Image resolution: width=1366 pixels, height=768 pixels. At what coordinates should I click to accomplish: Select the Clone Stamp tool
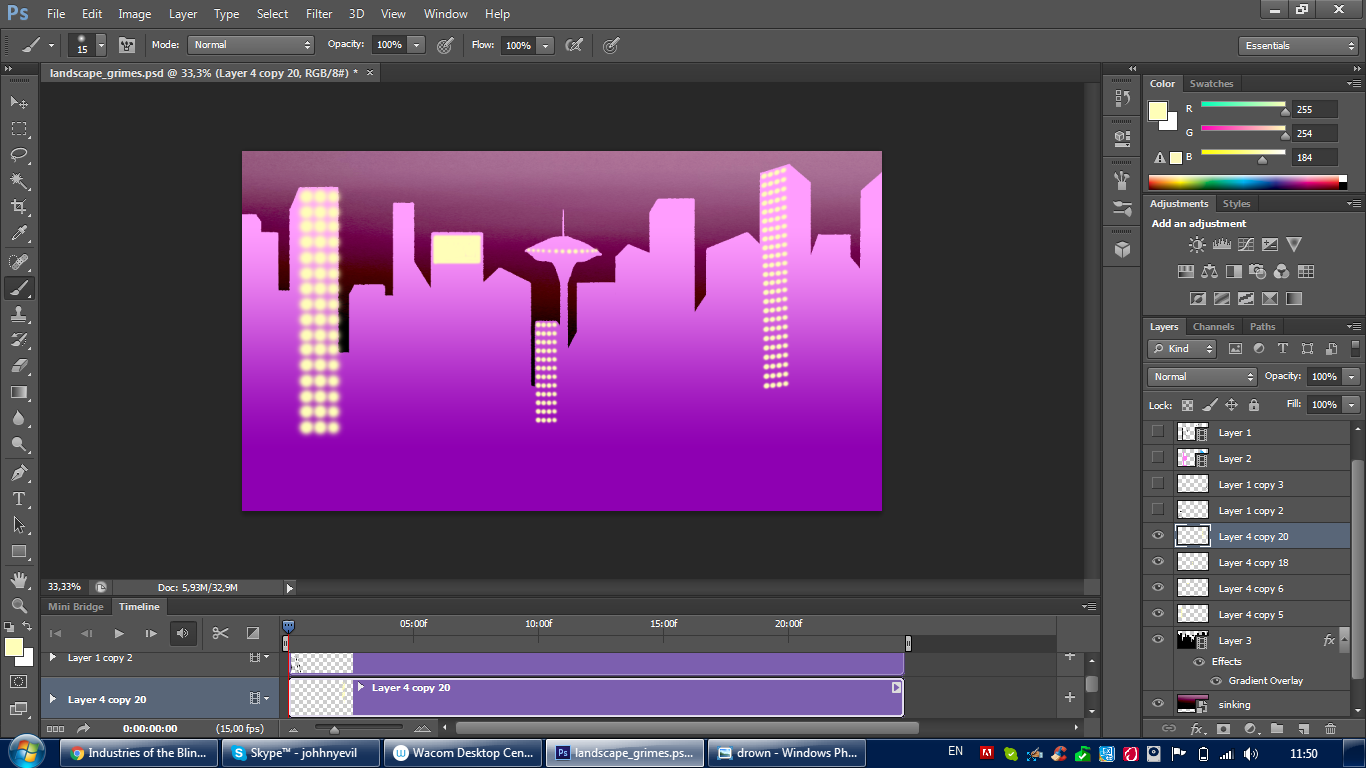(19, 314)
